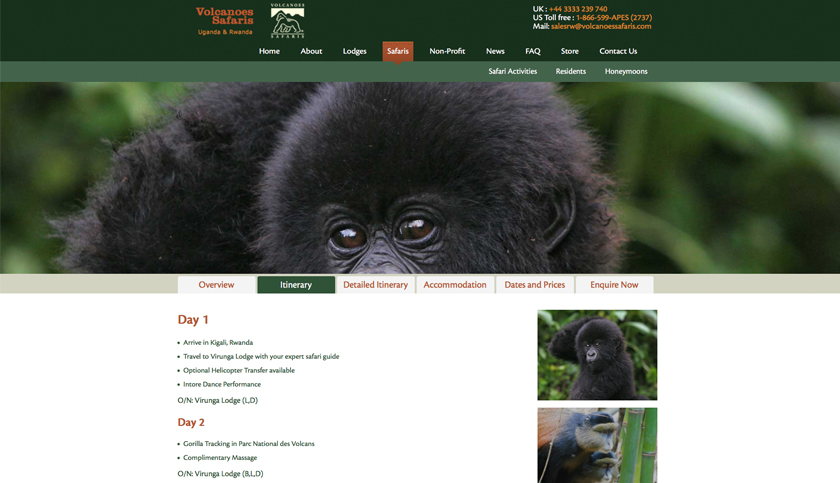Open Contact Us in the menu
The image size is (840, 483).
(618, 51)
